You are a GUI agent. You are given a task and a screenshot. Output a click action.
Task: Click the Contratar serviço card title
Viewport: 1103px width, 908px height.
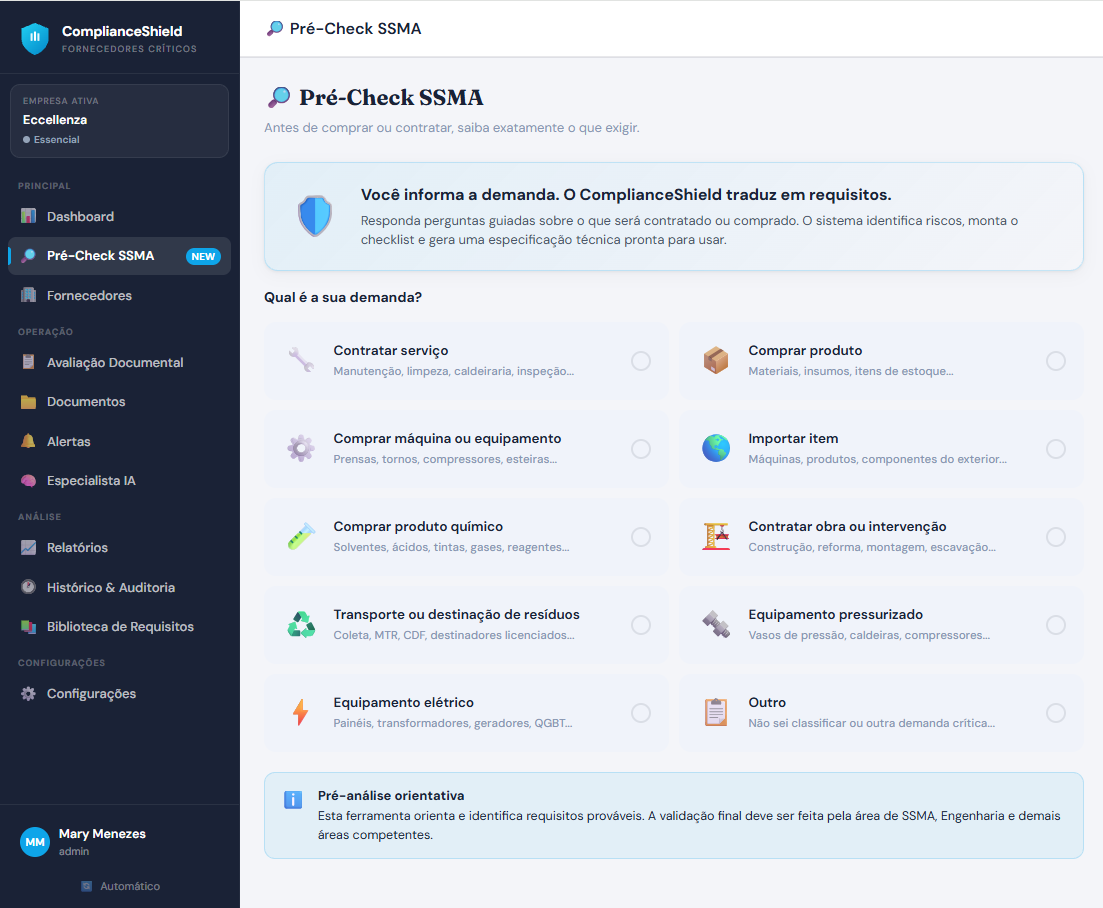pos(390,350)
